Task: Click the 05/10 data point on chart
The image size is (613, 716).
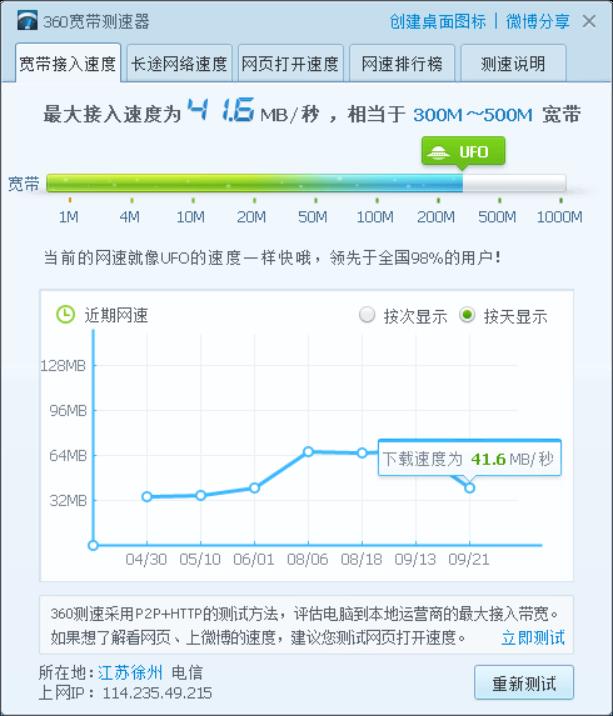Action: pos(201,495)
